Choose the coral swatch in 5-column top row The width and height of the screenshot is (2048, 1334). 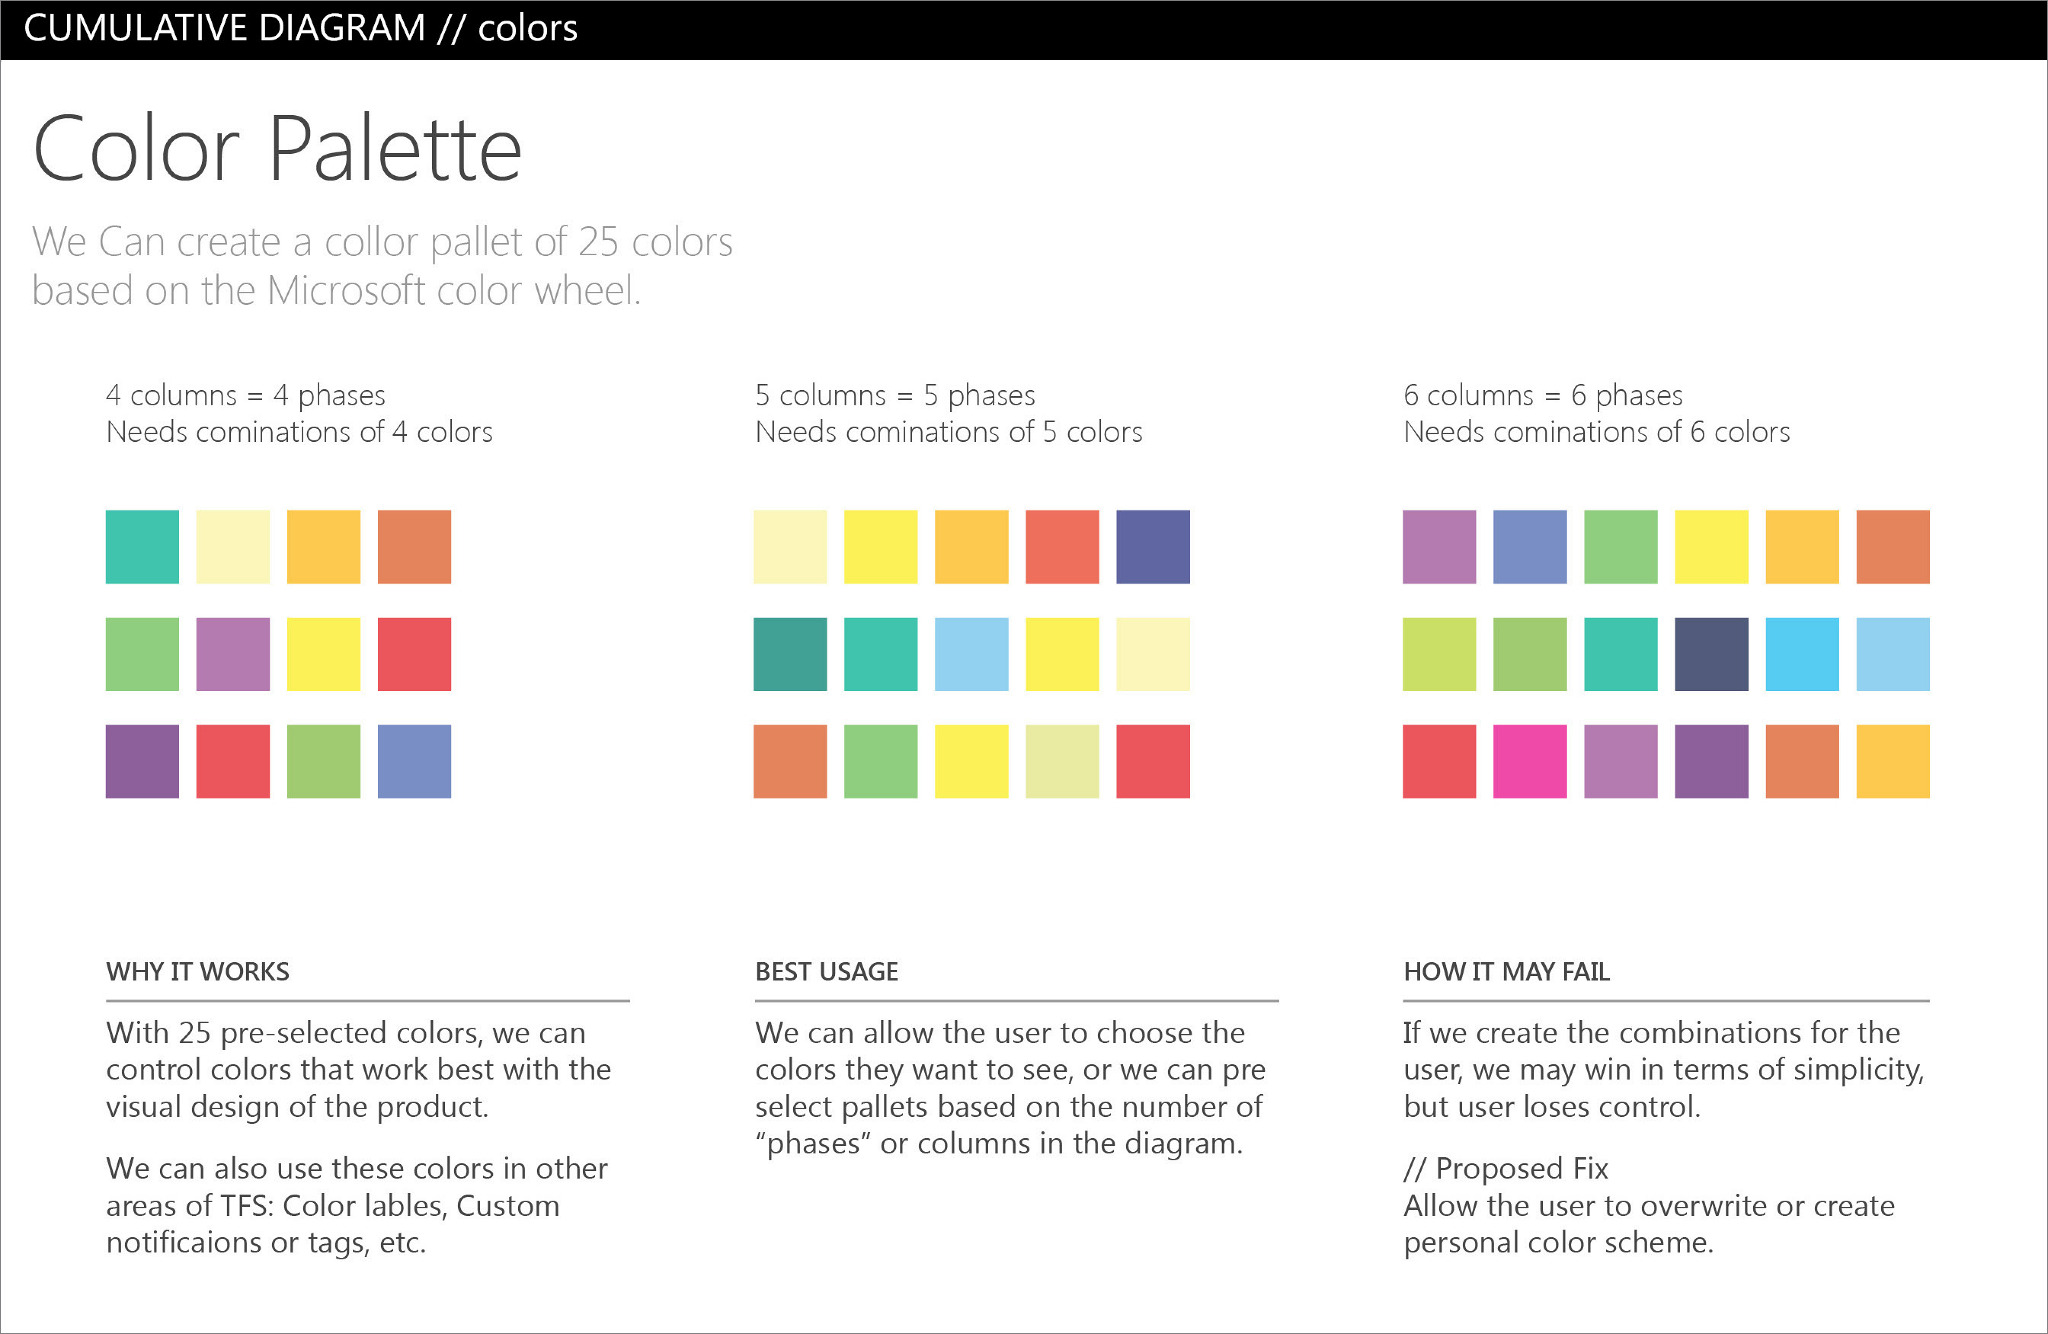(x=1062, y=547)
